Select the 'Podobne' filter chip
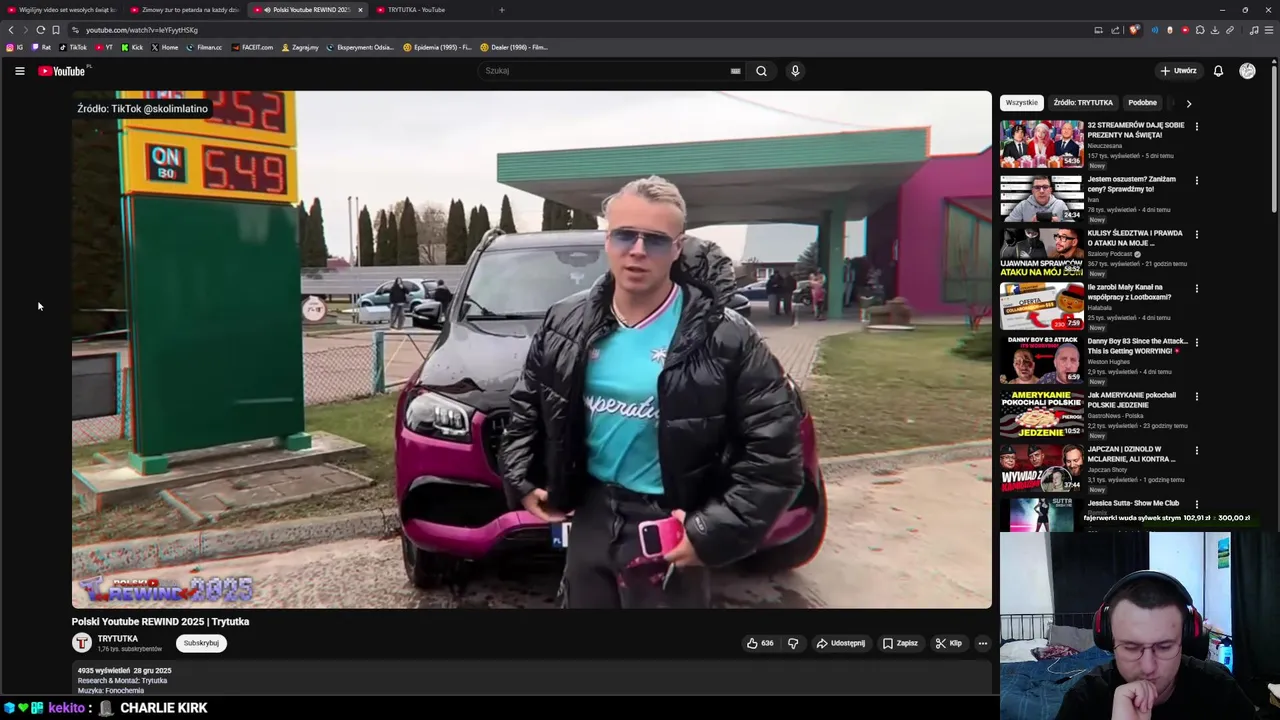Image resolution: width=1280 pixels, height=720 pixels. [1142, 103]
